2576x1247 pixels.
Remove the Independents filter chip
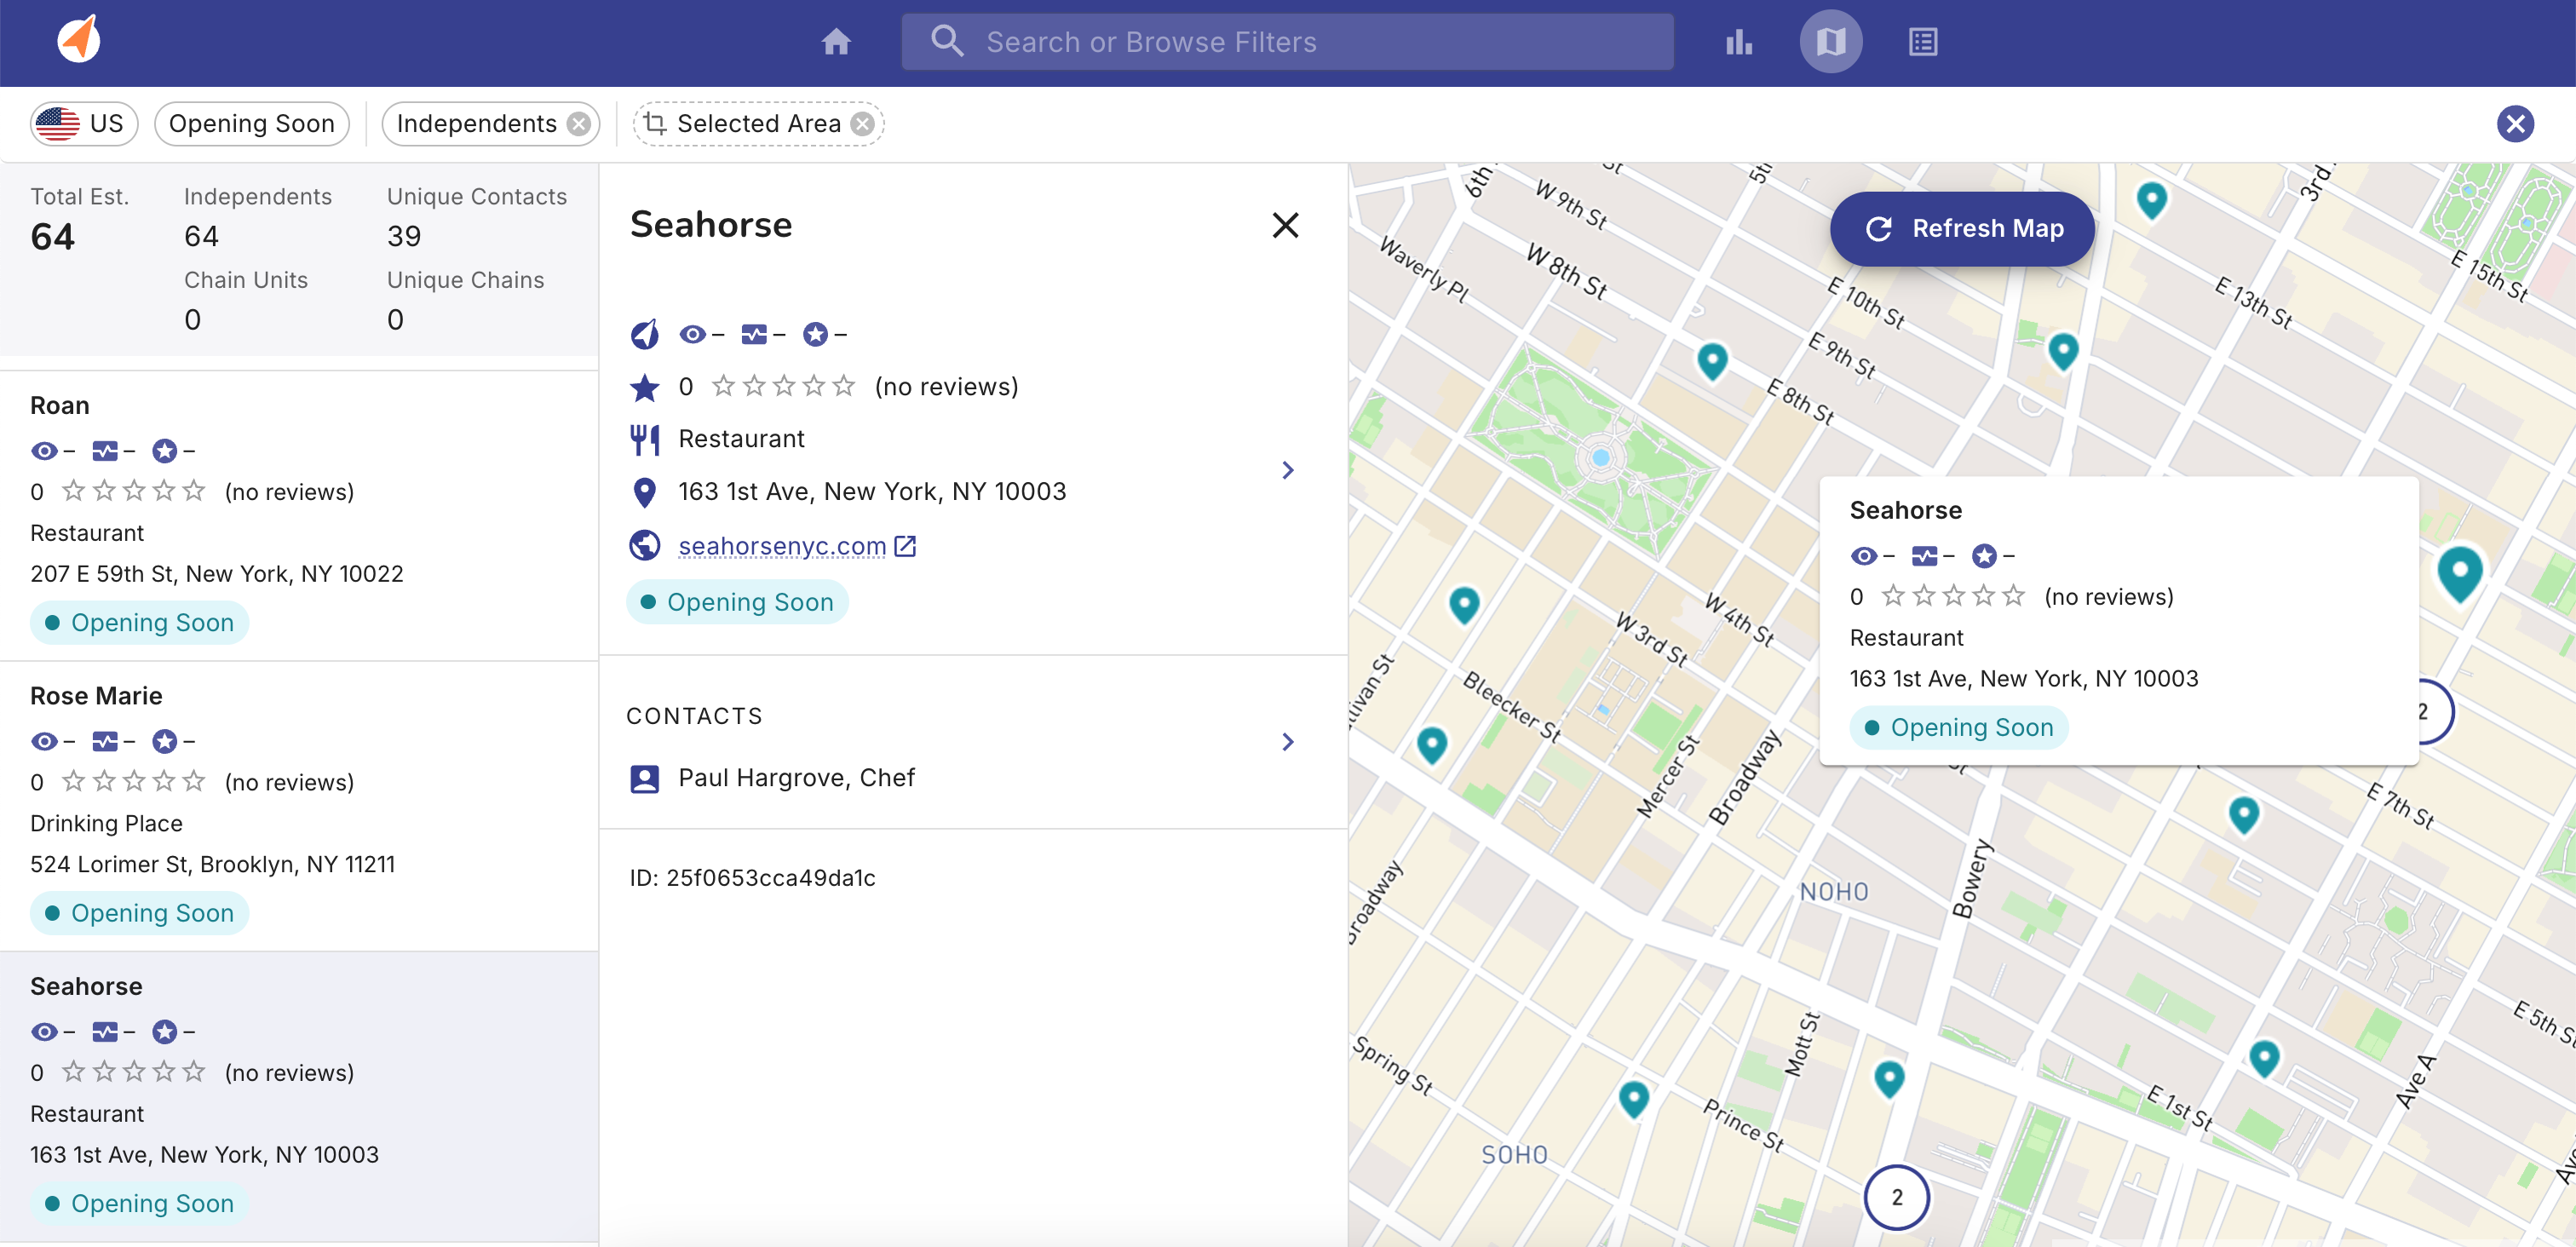click(579, 124)
